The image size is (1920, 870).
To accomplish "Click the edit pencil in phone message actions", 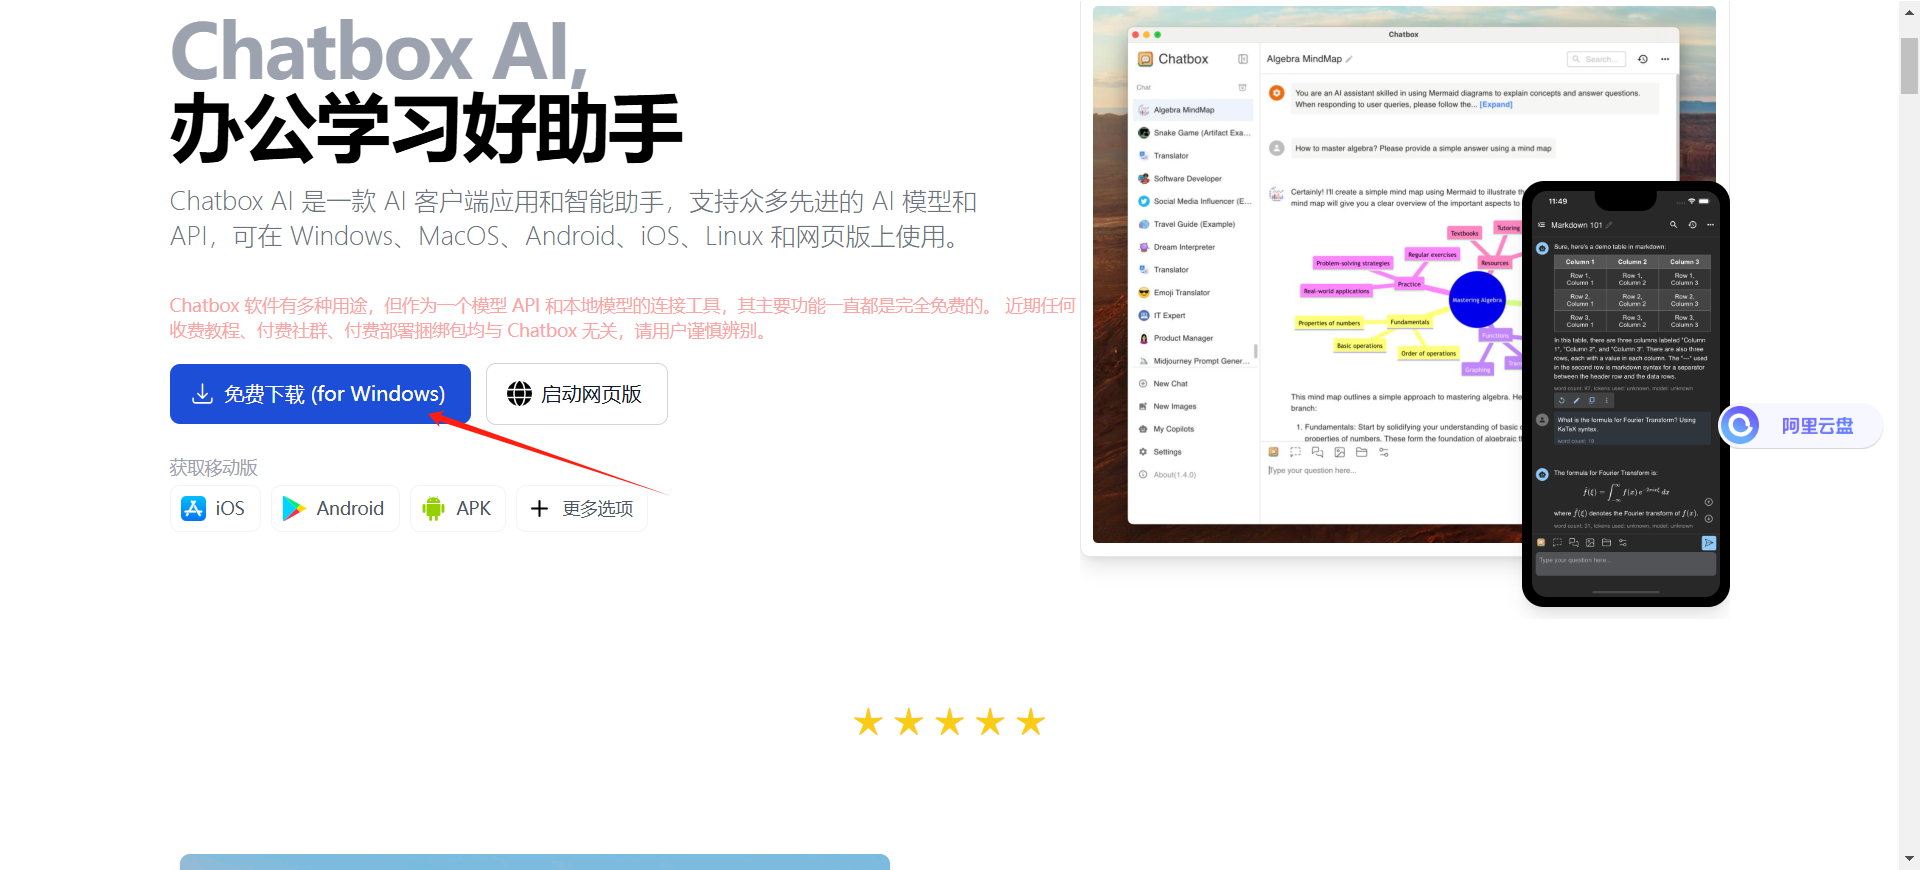I will 1577,400.
